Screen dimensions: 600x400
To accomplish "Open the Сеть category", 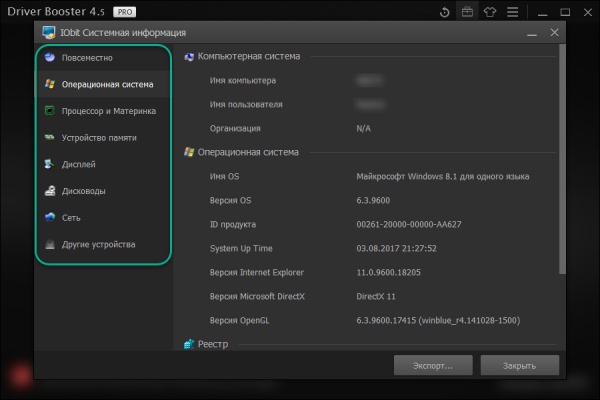I will (x=104, y=218).
